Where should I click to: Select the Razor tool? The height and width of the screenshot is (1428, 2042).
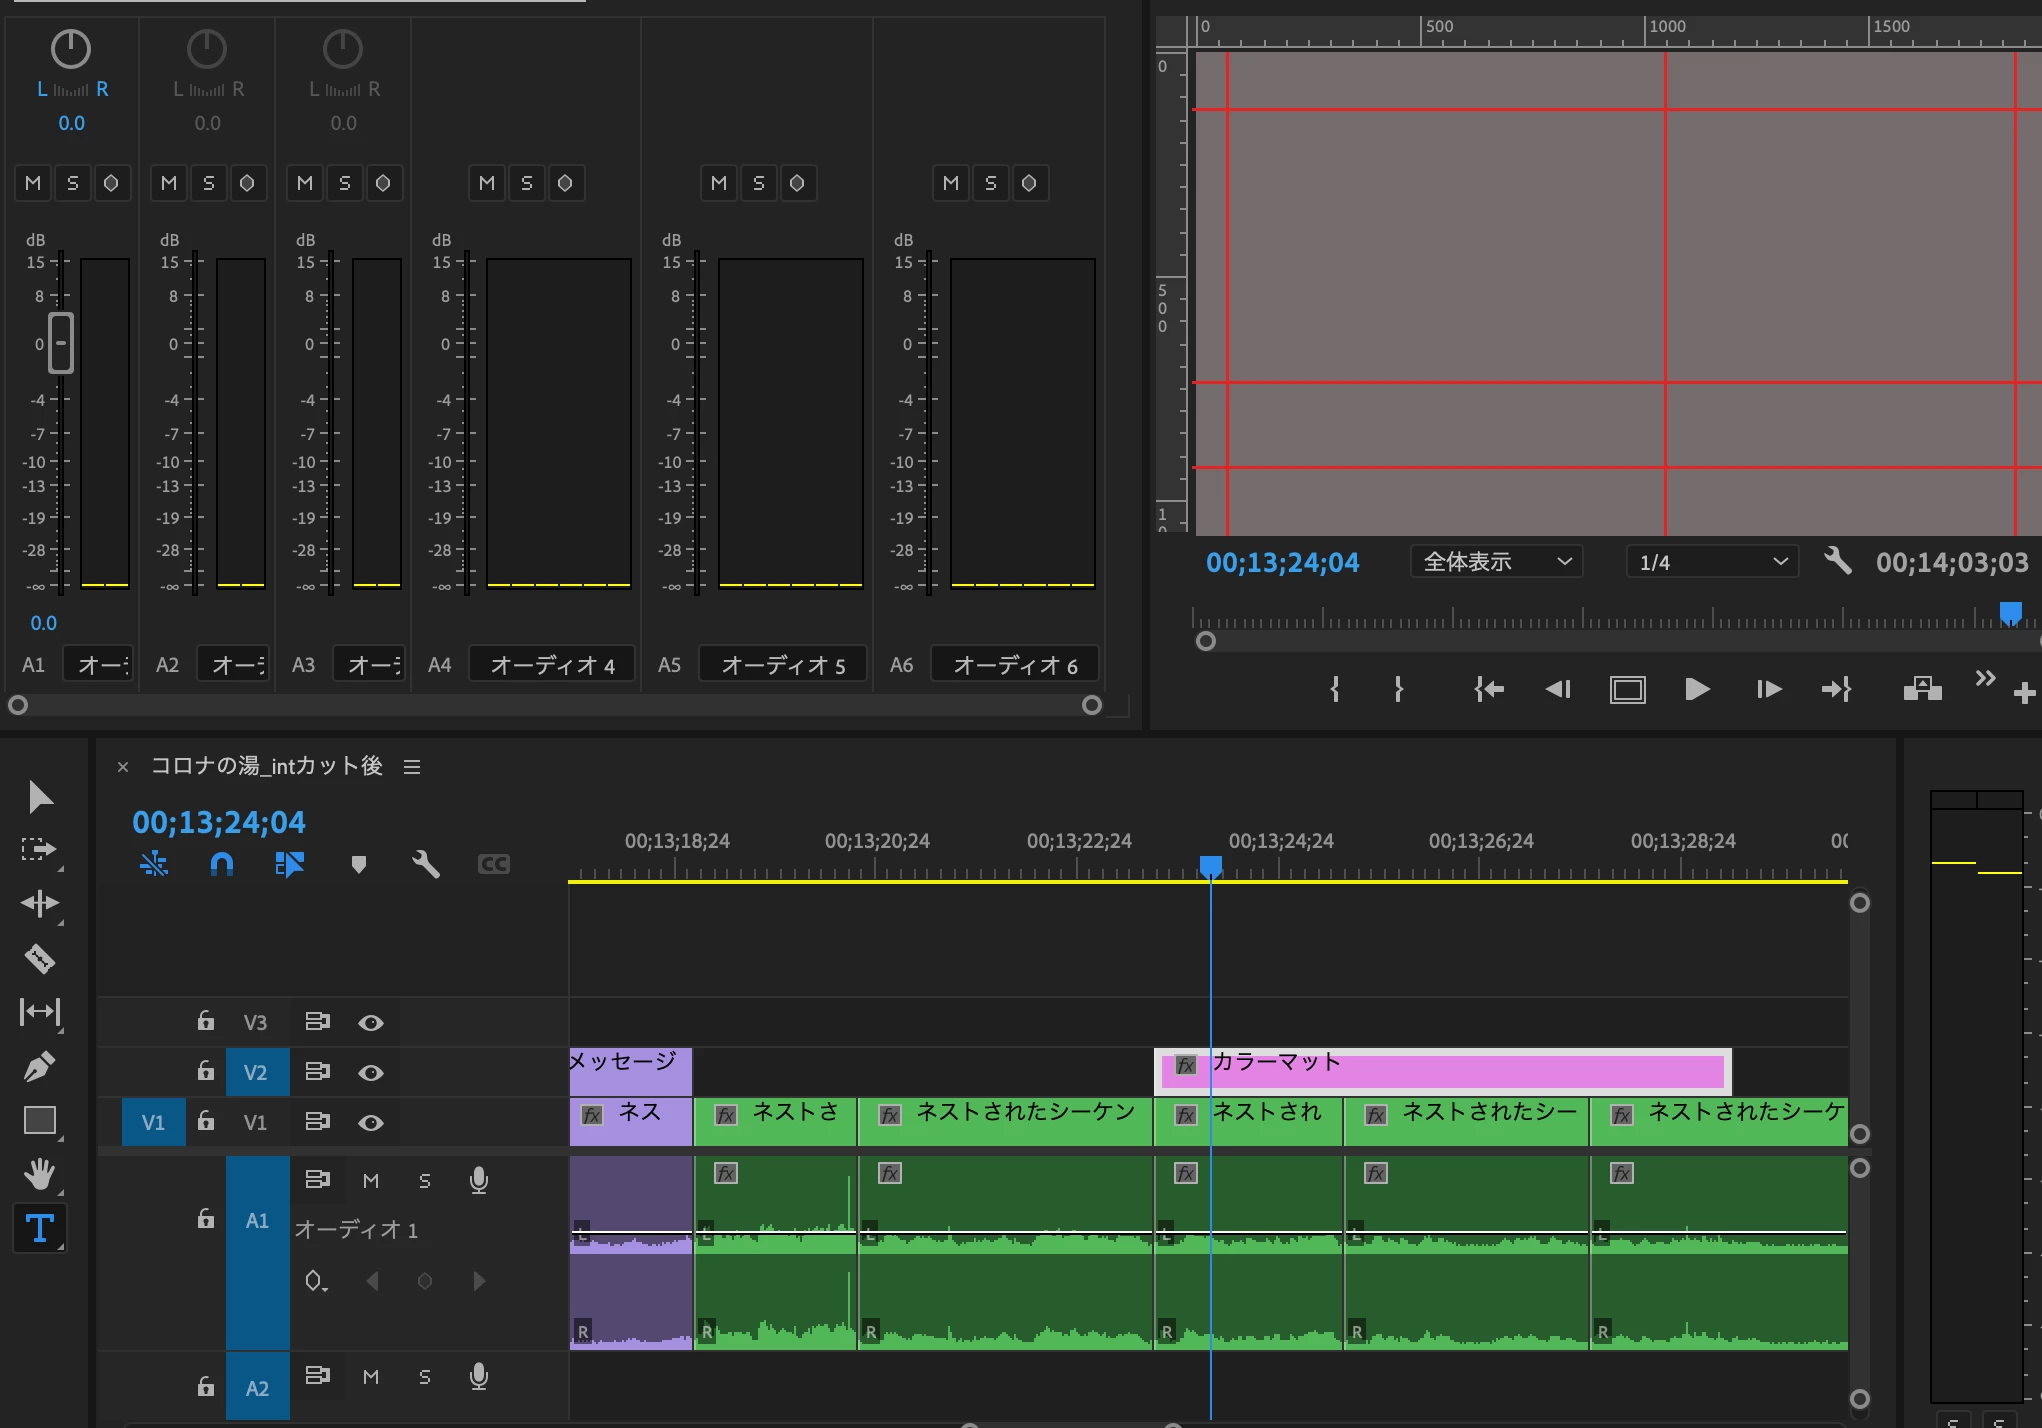point(39,958)
